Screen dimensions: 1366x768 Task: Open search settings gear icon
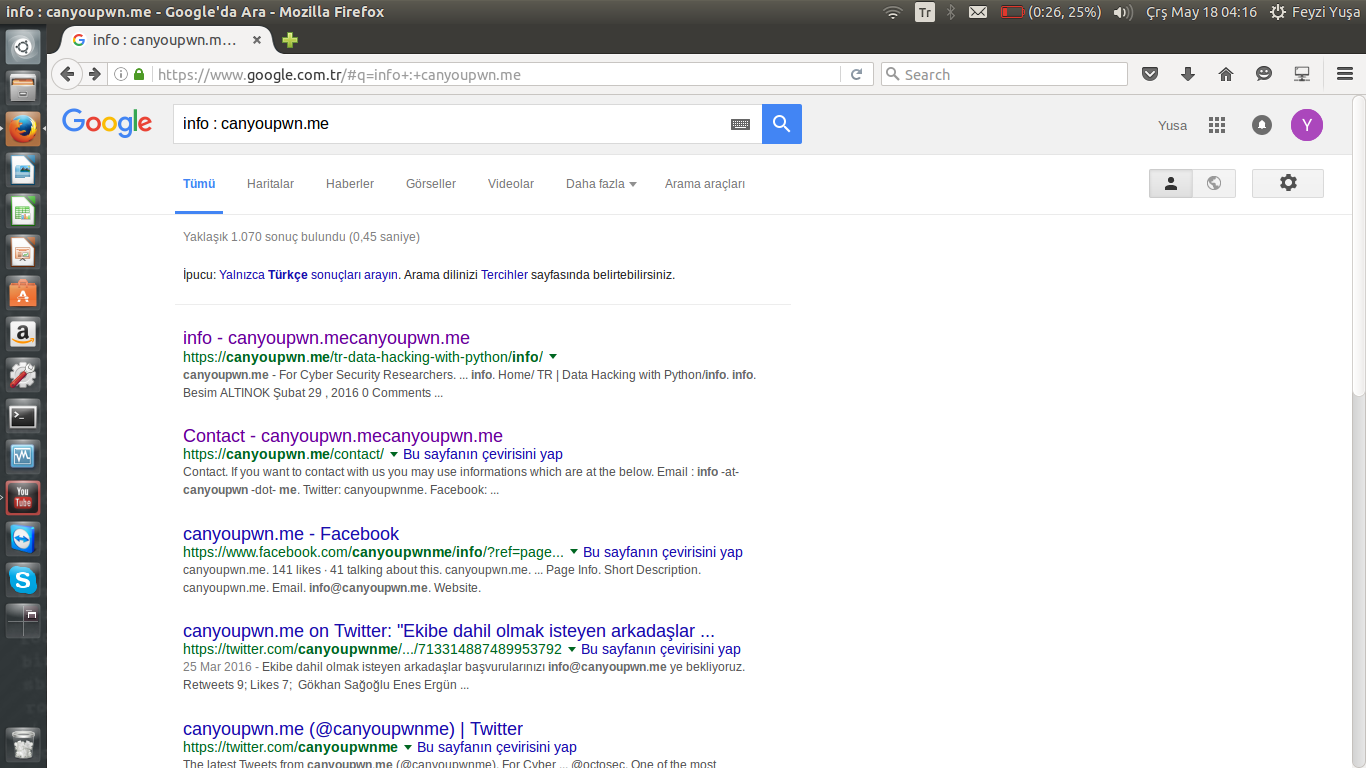coord(1287,183)
